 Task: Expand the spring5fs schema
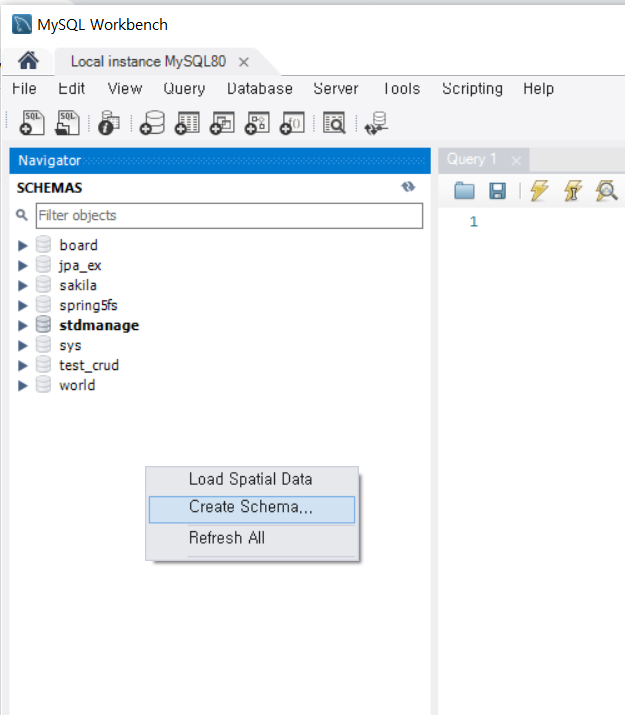click(x=22, y=306)
